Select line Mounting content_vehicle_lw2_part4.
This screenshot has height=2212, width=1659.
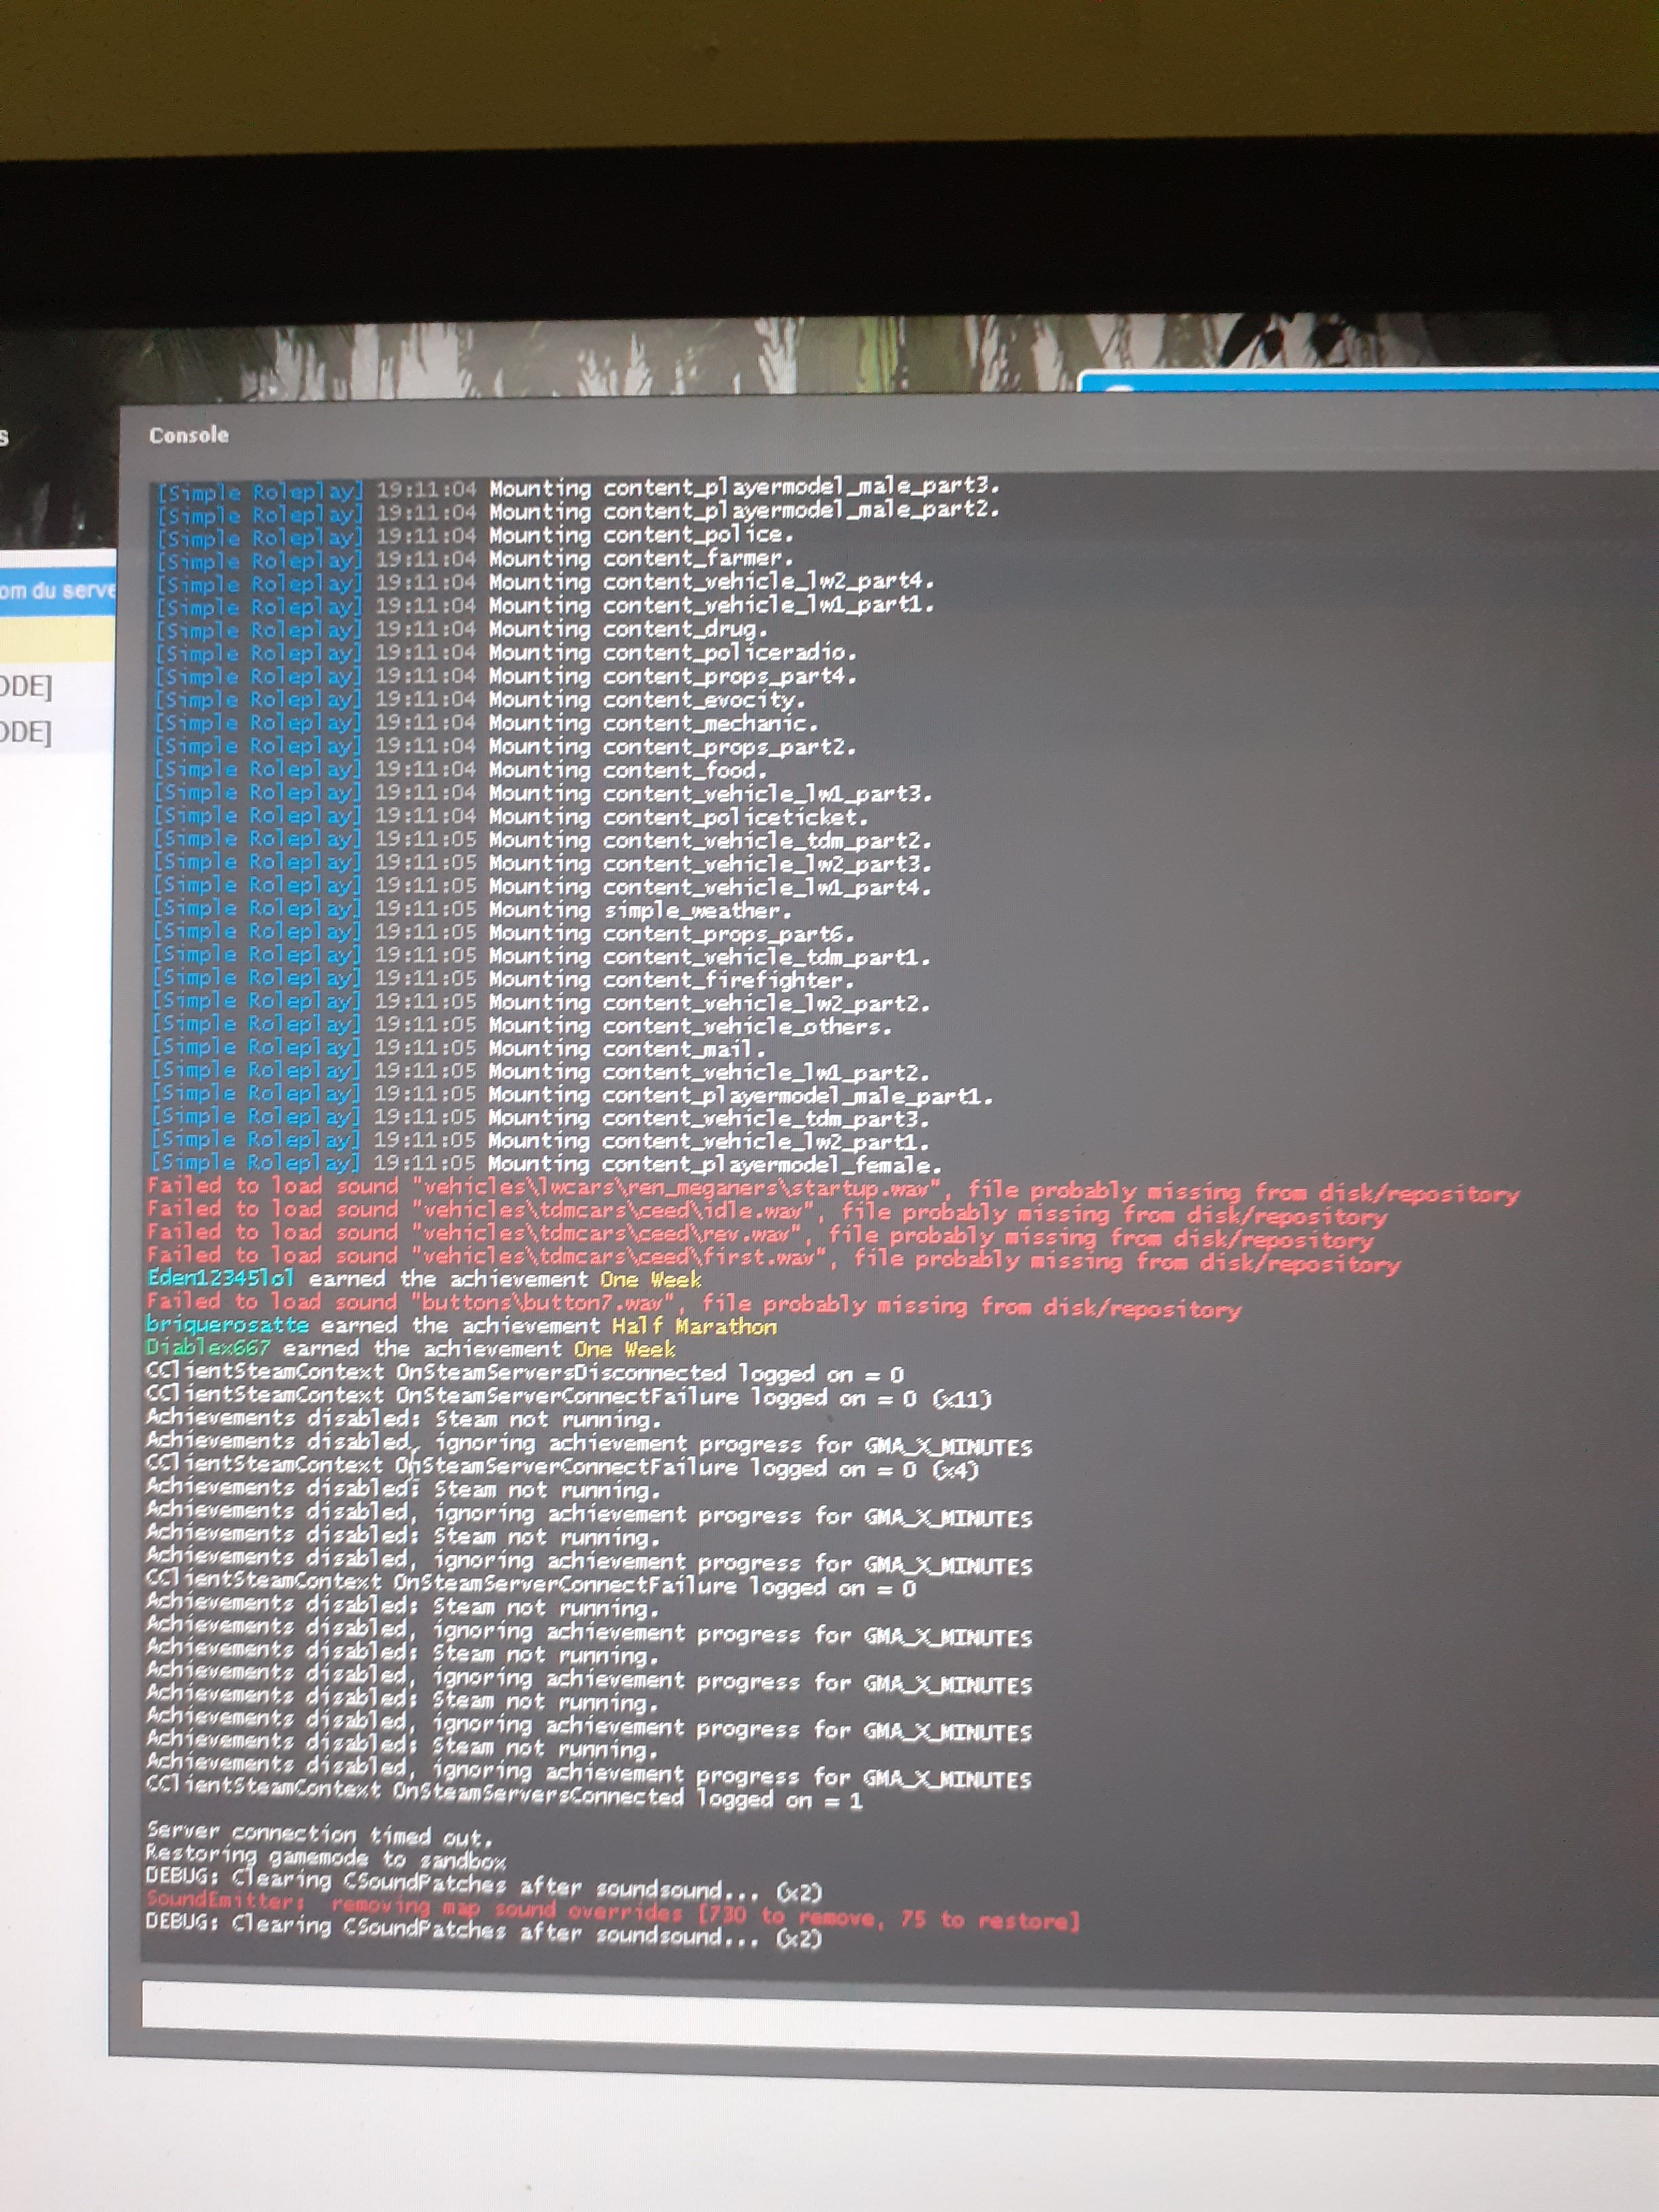click(545, 582)
